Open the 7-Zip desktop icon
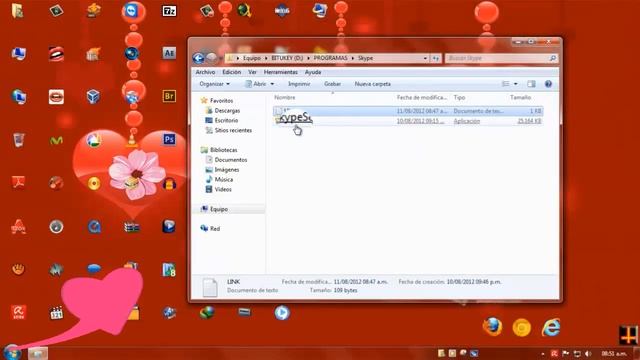 pos(169,11)
